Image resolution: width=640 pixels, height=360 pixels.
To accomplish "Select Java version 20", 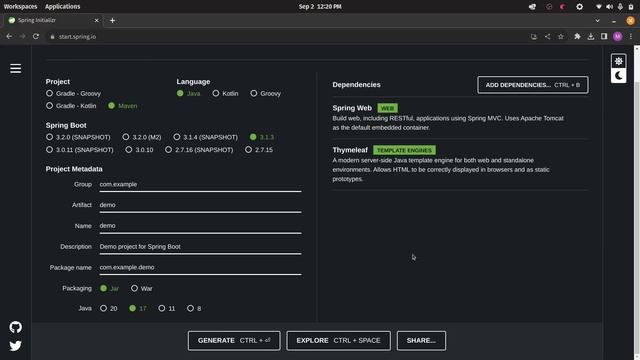I will 109,309.
